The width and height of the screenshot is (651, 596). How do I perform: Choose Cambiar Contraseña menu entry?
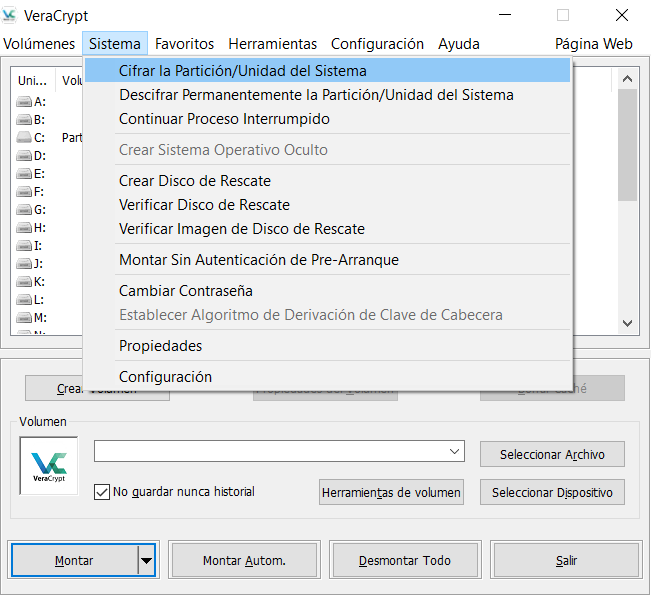tap(327, 291)
